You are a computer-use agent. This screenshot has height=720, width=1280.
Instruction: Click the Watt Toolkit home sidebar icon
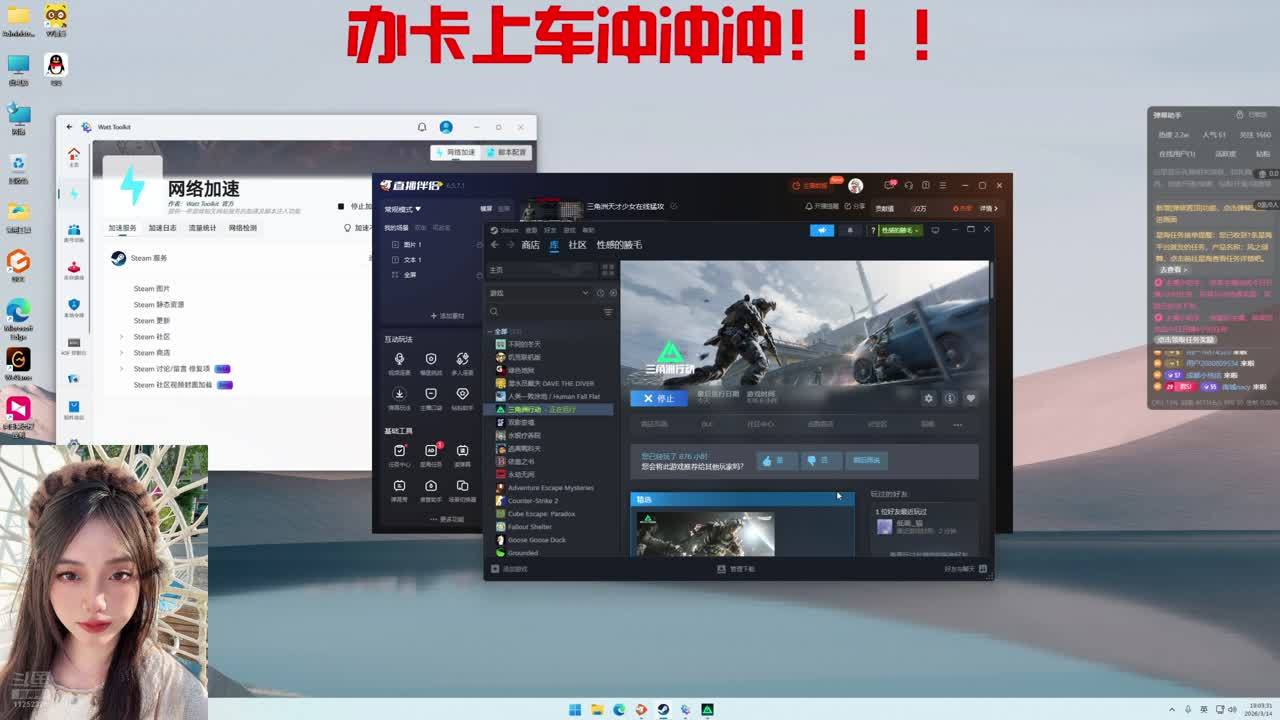click(73, 155)
